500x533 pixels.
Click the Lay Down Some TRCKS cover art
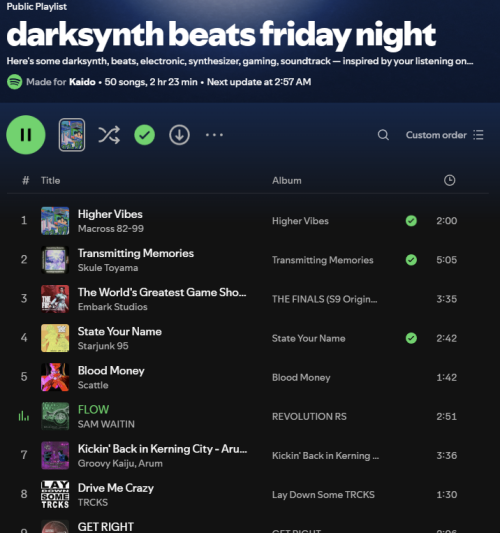click(x=55, y=495)
